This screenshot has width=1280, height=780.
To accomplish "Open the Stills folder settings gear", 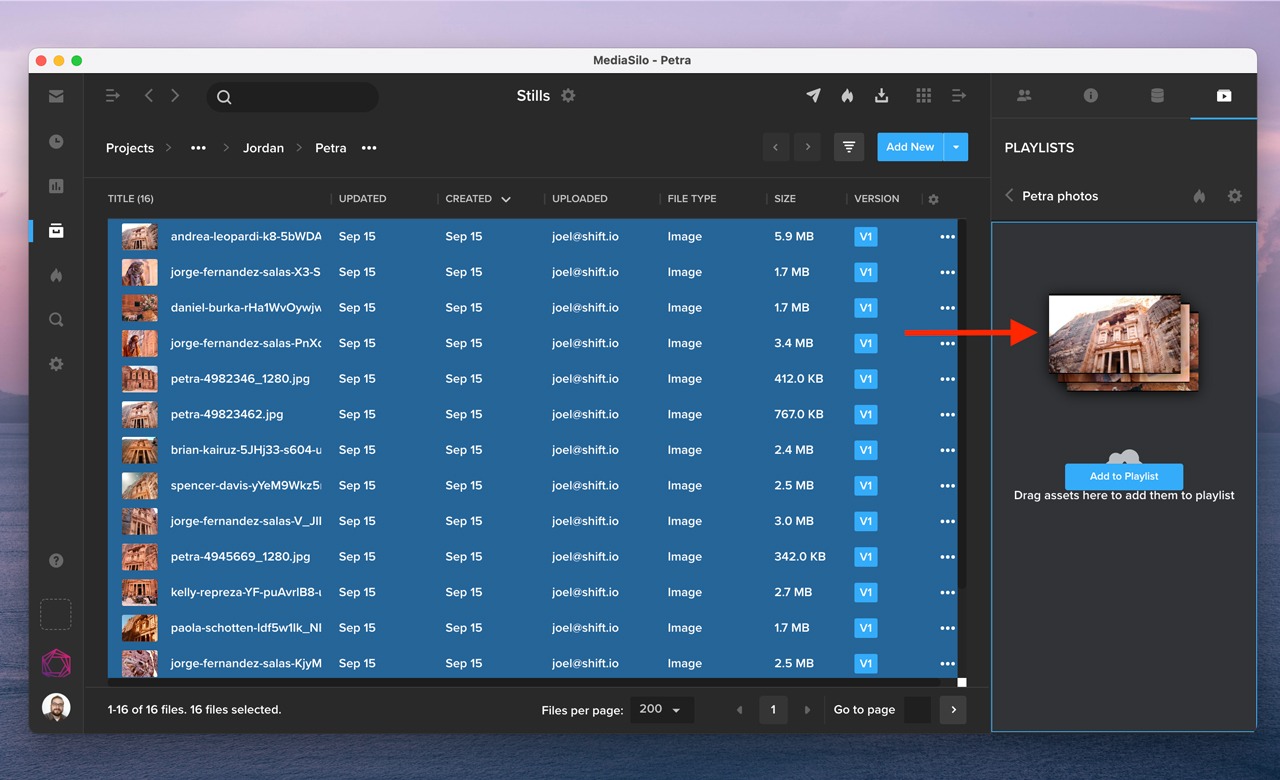I will click(x=568, y=96).
